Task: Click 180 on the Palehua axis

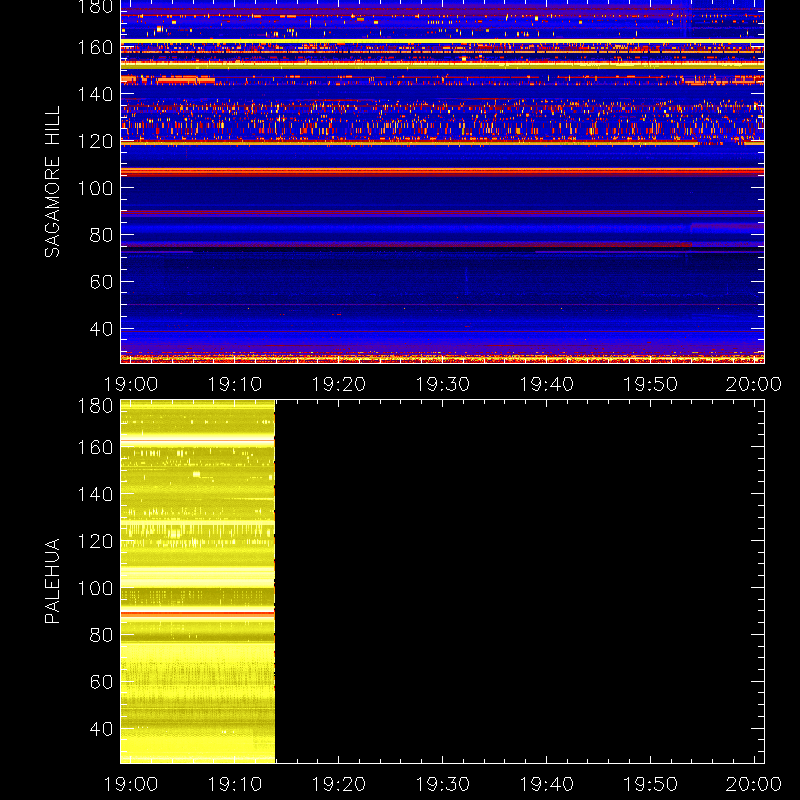Action: click(95, 406)
